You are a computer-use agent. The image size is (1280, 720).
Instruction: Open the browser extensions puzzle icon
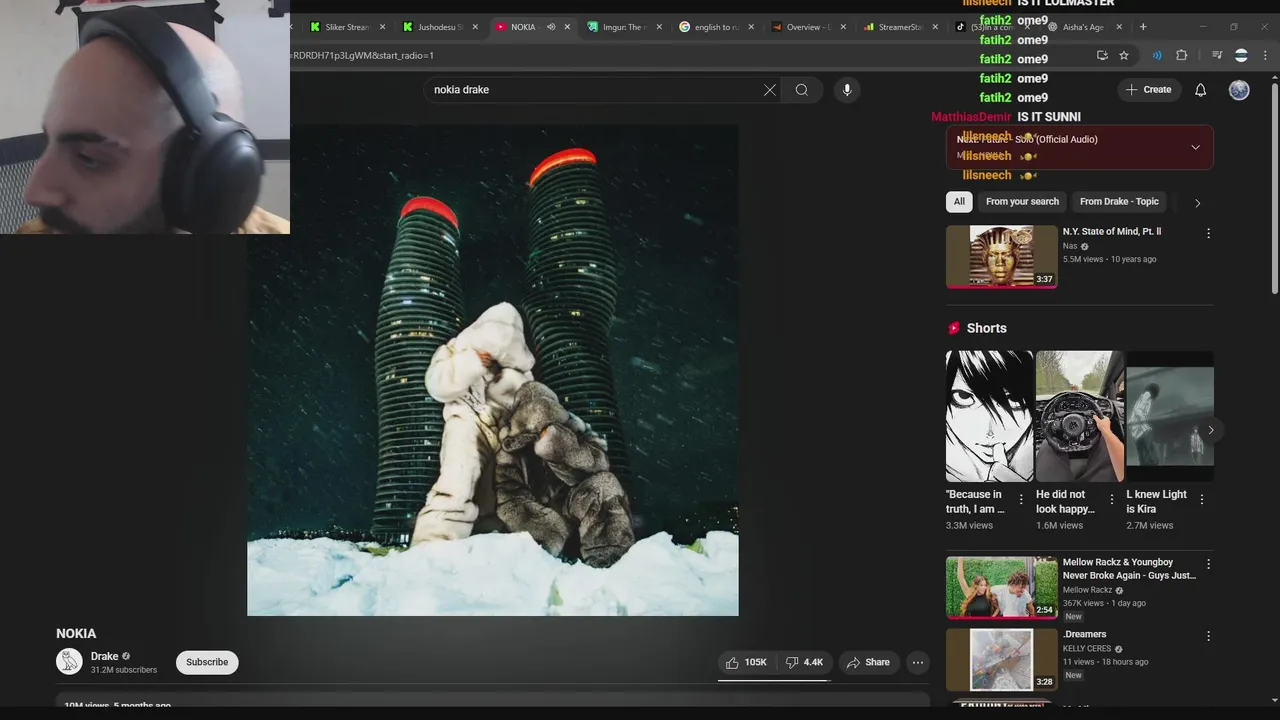click(1182, 55)
